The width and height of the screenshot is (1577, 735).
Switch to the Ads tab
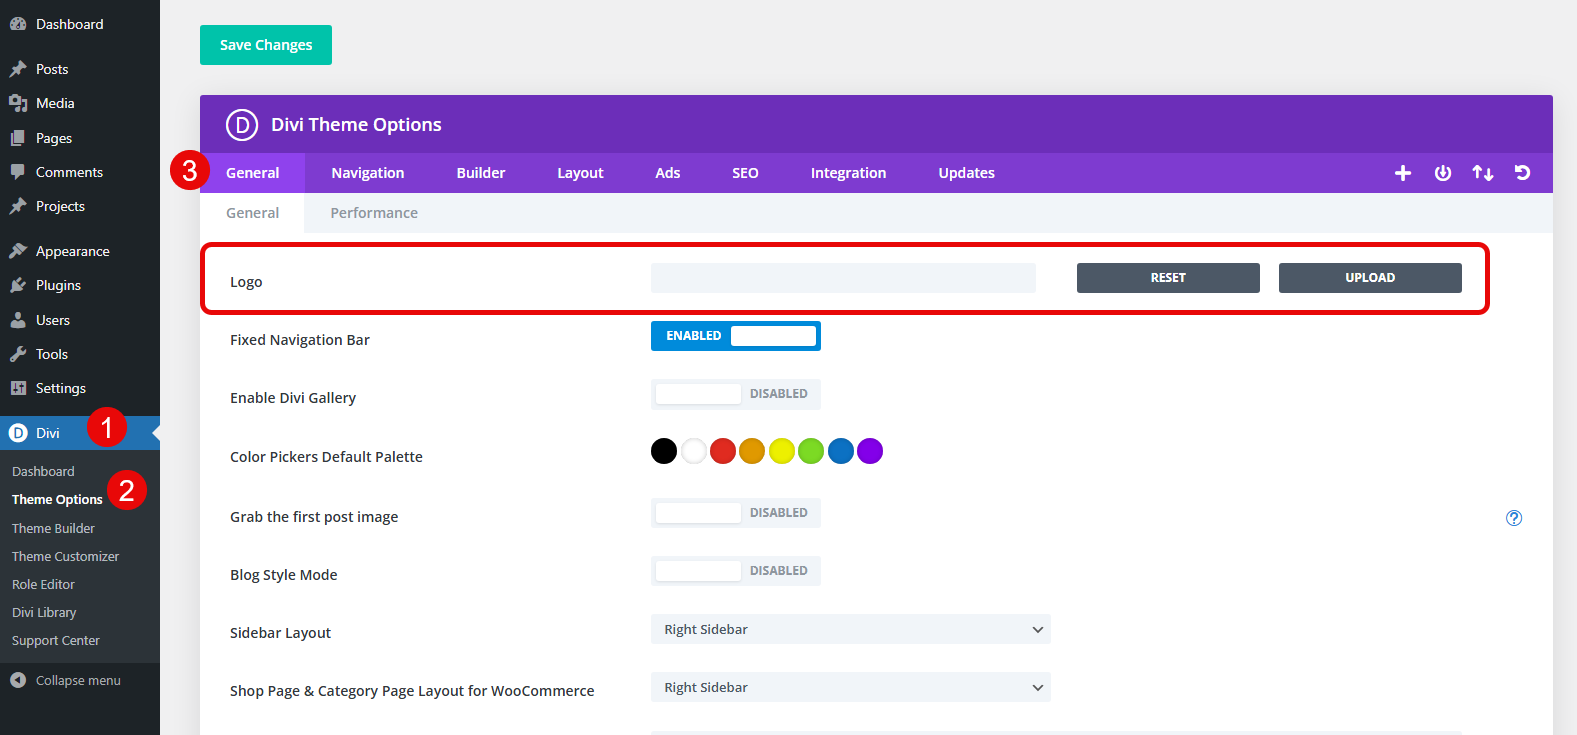click(x=668, y=173)
